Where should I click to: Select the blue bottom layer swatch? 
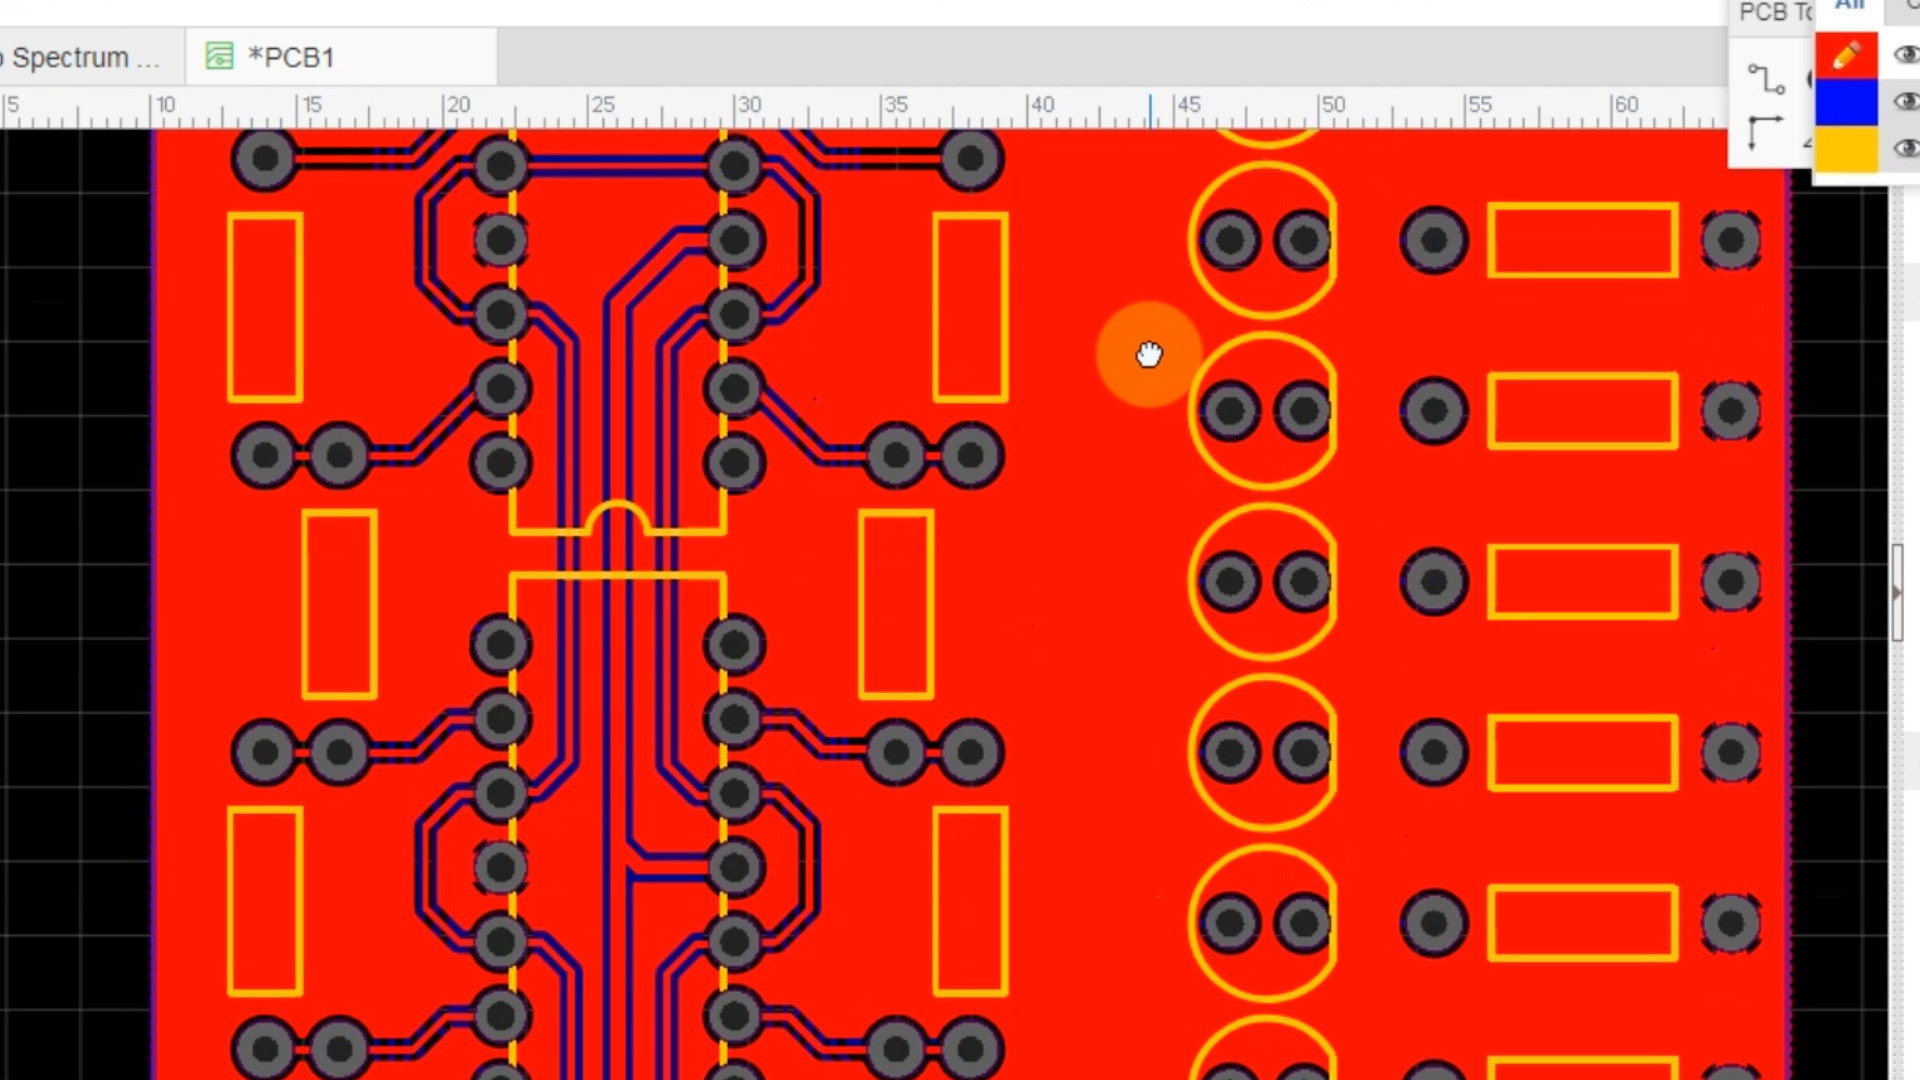(1846, 102)
